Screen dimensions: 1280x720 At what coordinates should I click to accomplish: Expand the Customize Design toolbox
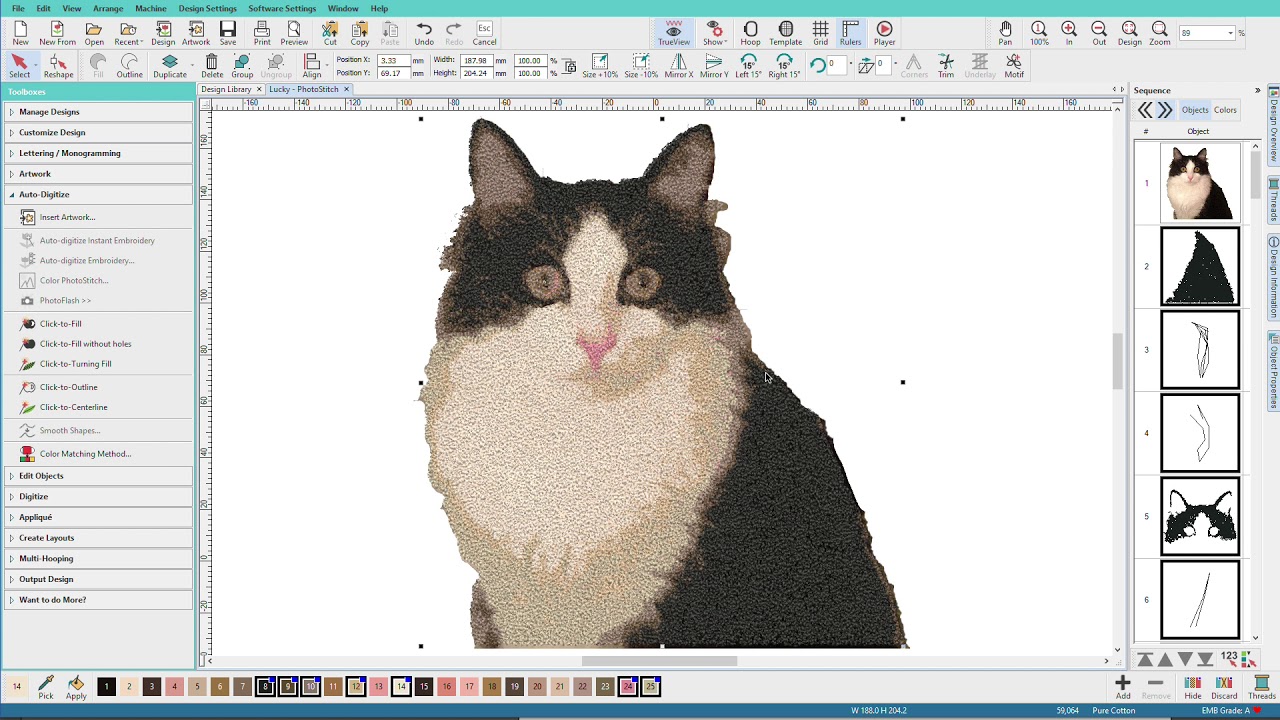(98, 132)
